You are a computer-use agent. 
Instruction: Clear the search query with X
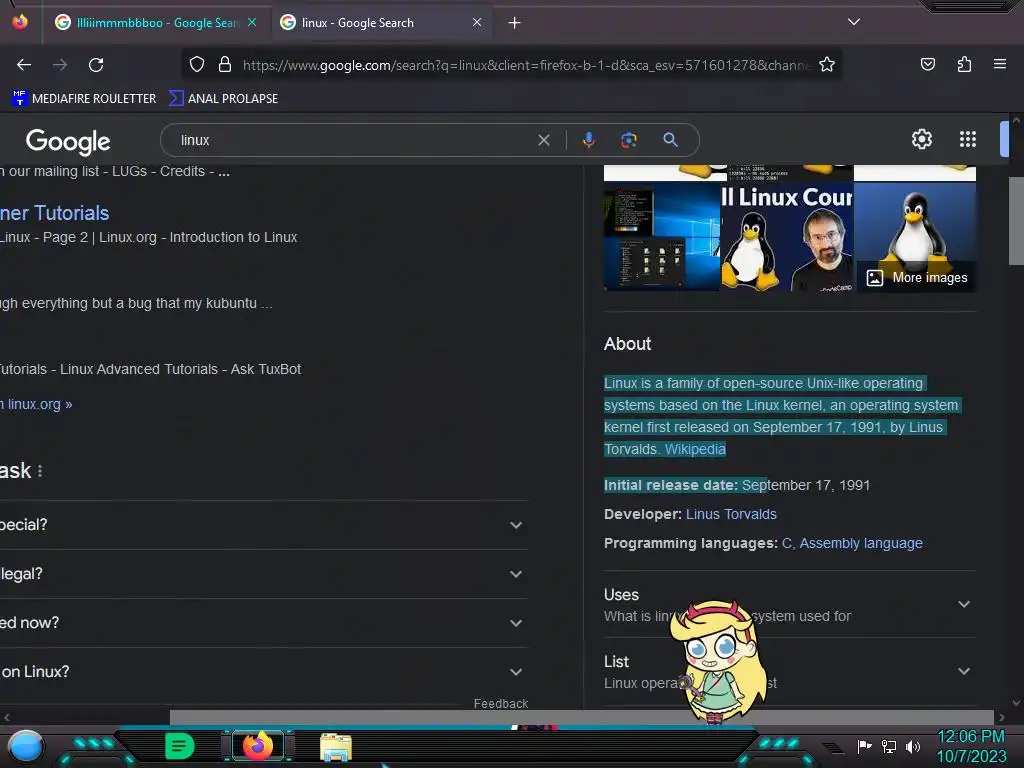(544, 140)
